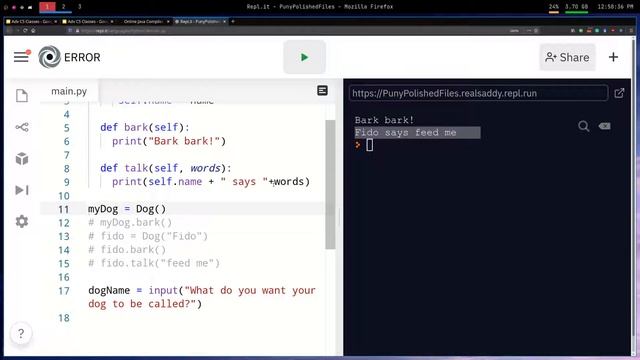Place the cursor on line 11 myDog = Dog()
Image resolution: width=640 pixels, height=360 pixels.
tap(127, 209)
